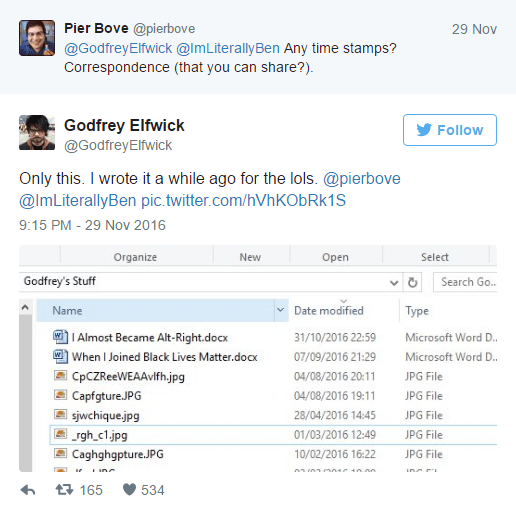The width and height of the screenshot is (516, 514).
Task: Click image icon of CpCZReeWEAAvlfh.jpg
Action: [x=60, y=376]
